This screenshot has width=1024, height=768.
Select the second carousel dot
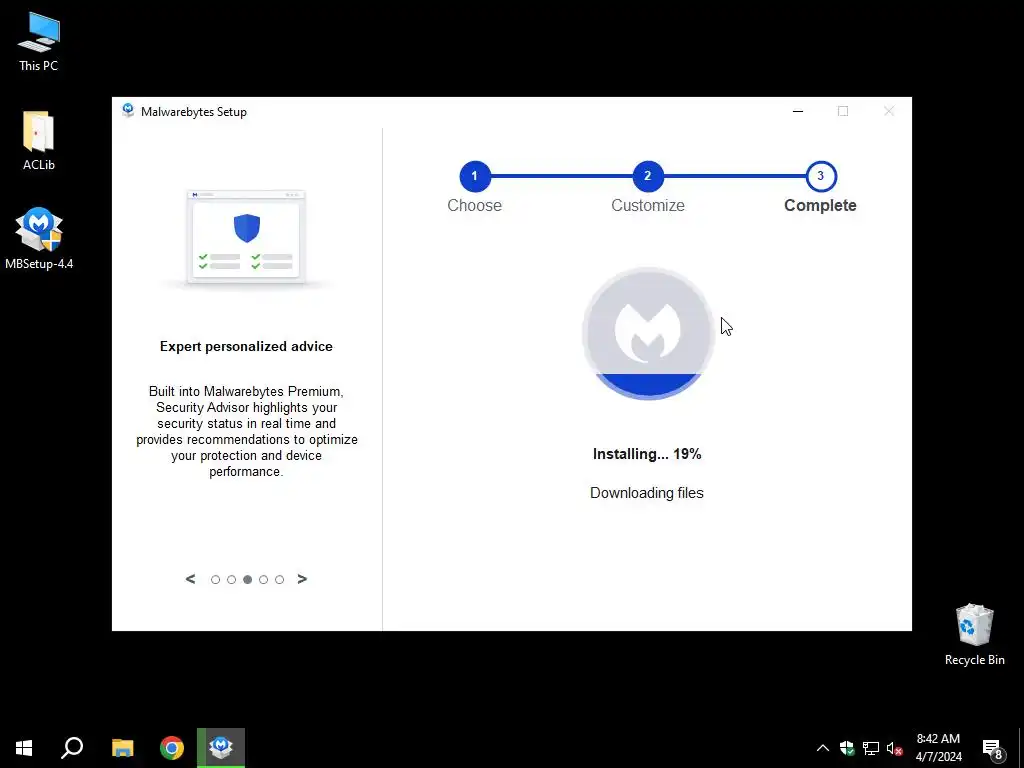(231, 579)
